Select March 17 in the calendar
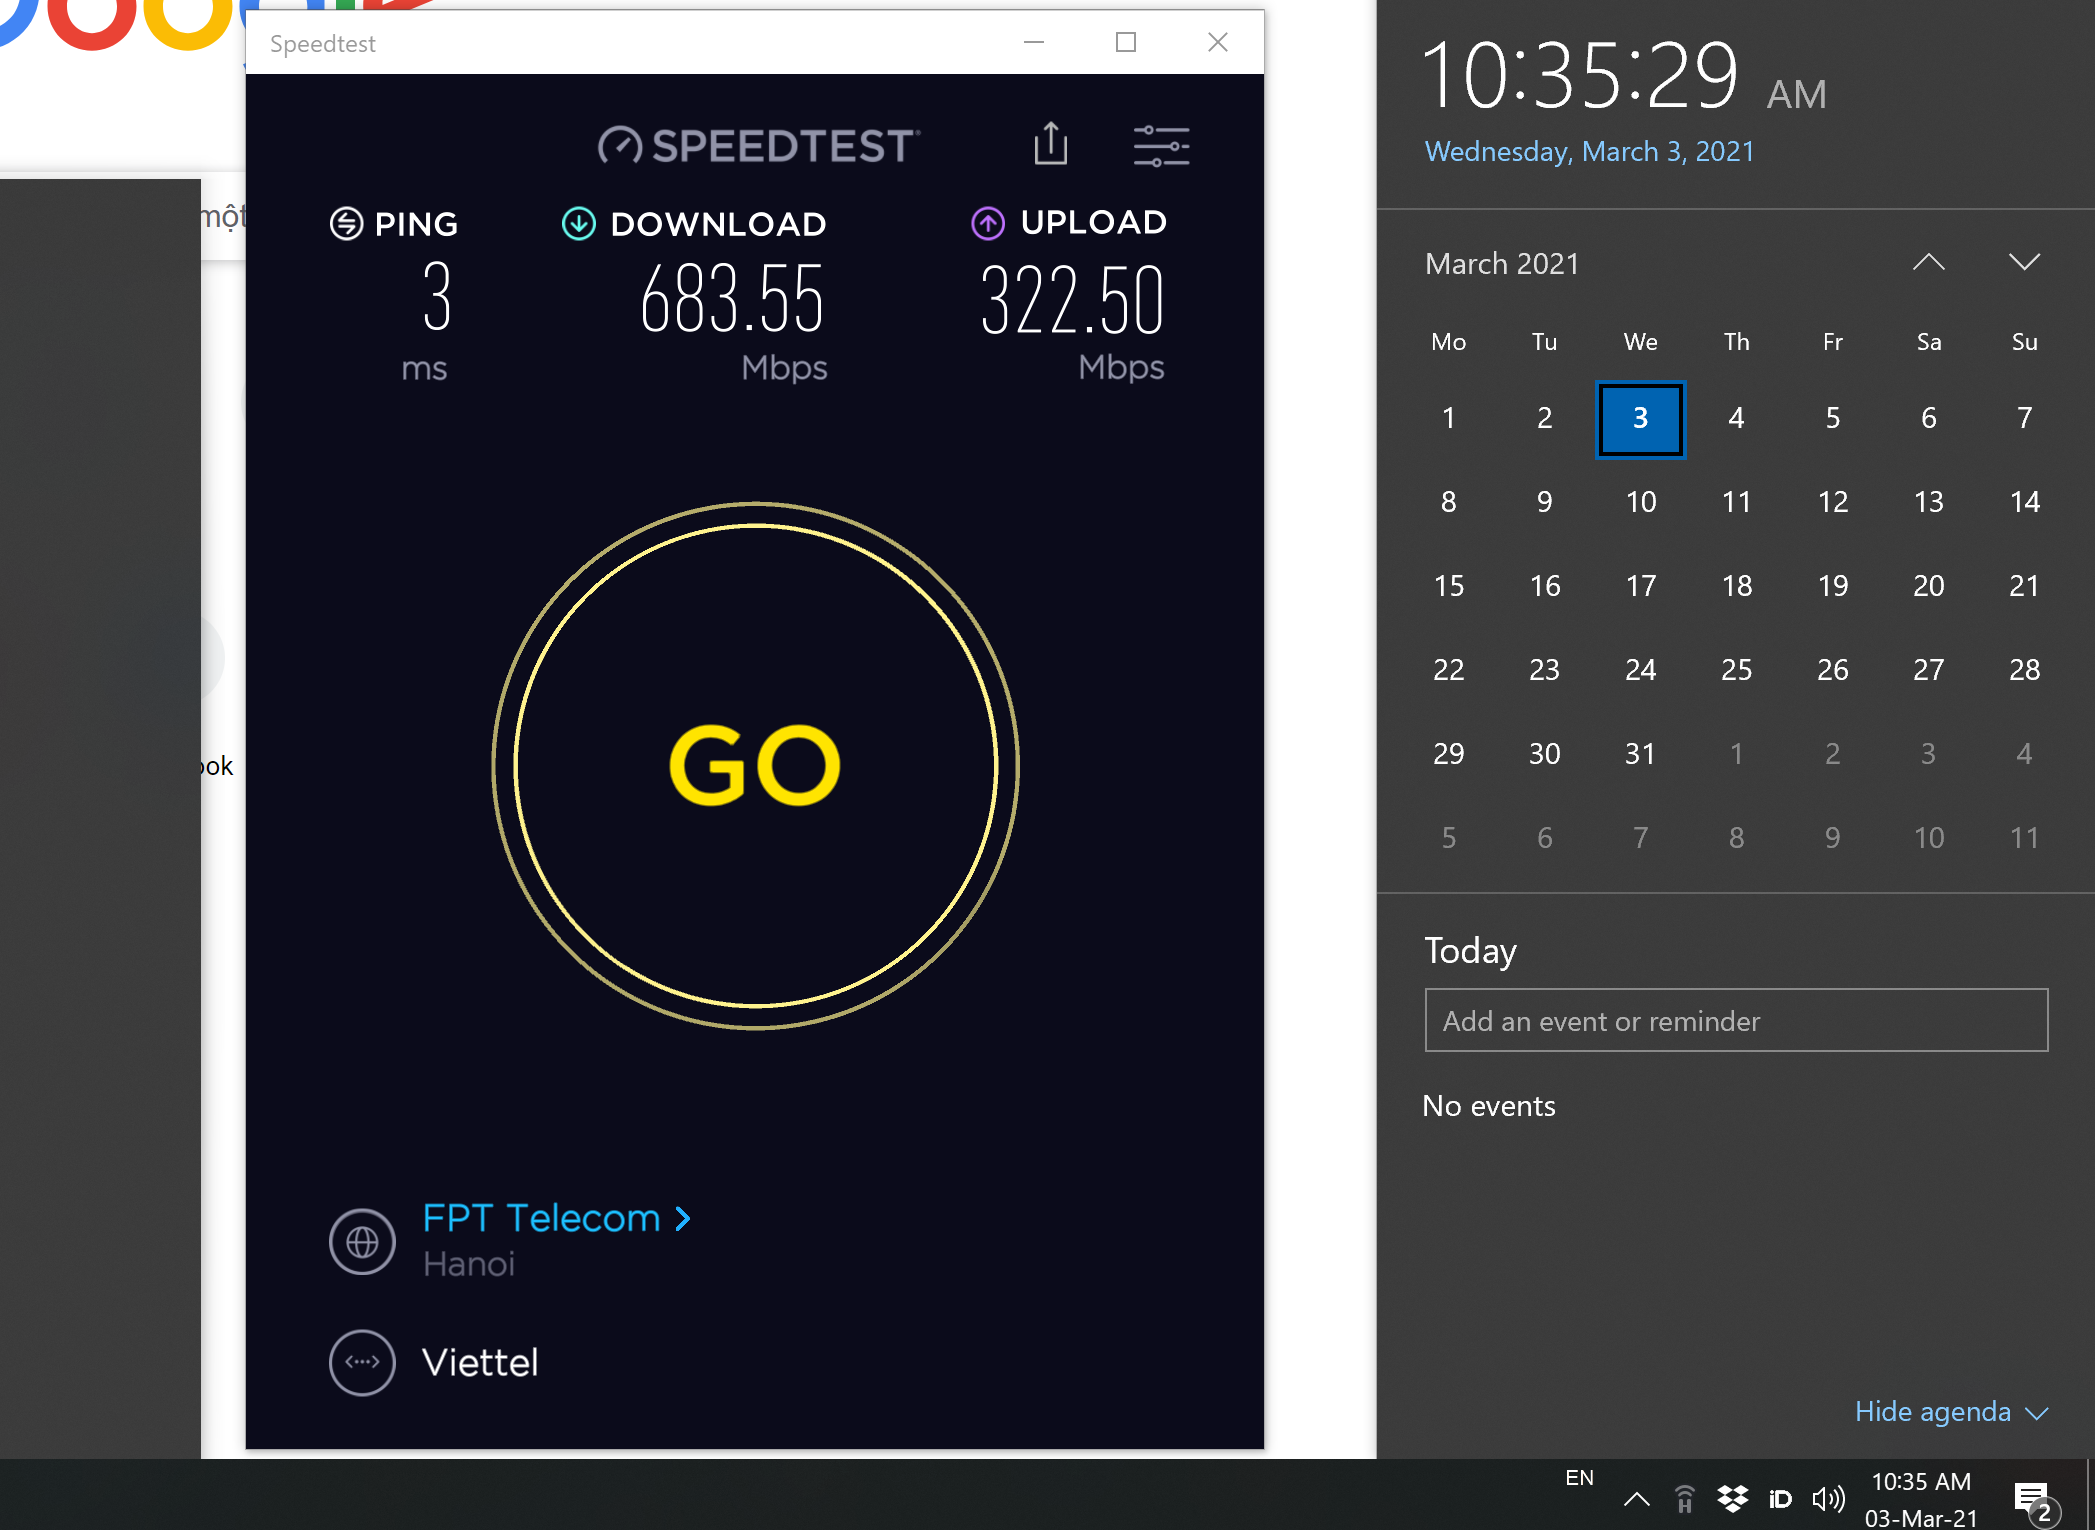 (x=1641, y=586)
